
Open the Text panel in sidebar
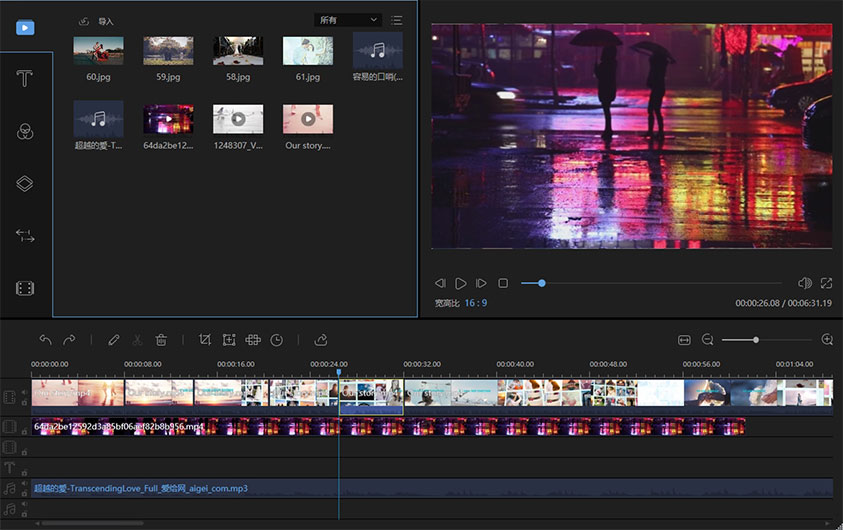click(25, 79)
